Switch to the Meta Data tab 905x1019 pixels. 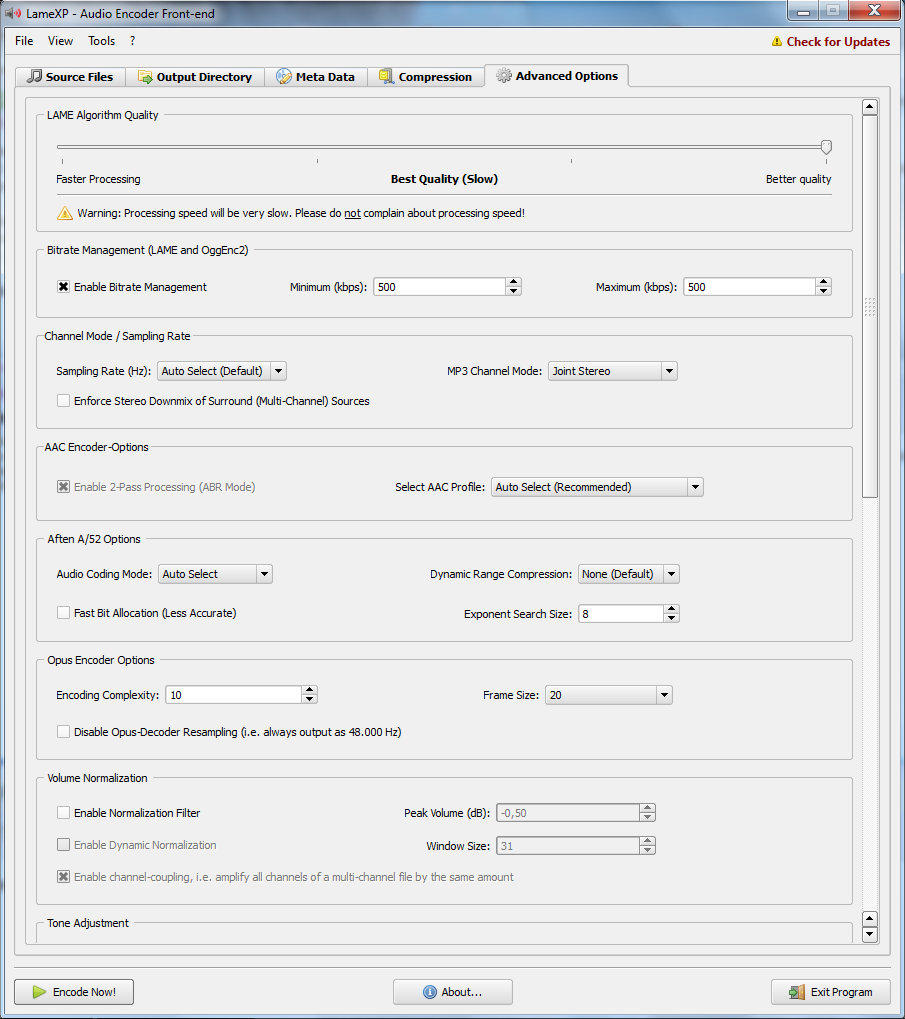point(316,77)
